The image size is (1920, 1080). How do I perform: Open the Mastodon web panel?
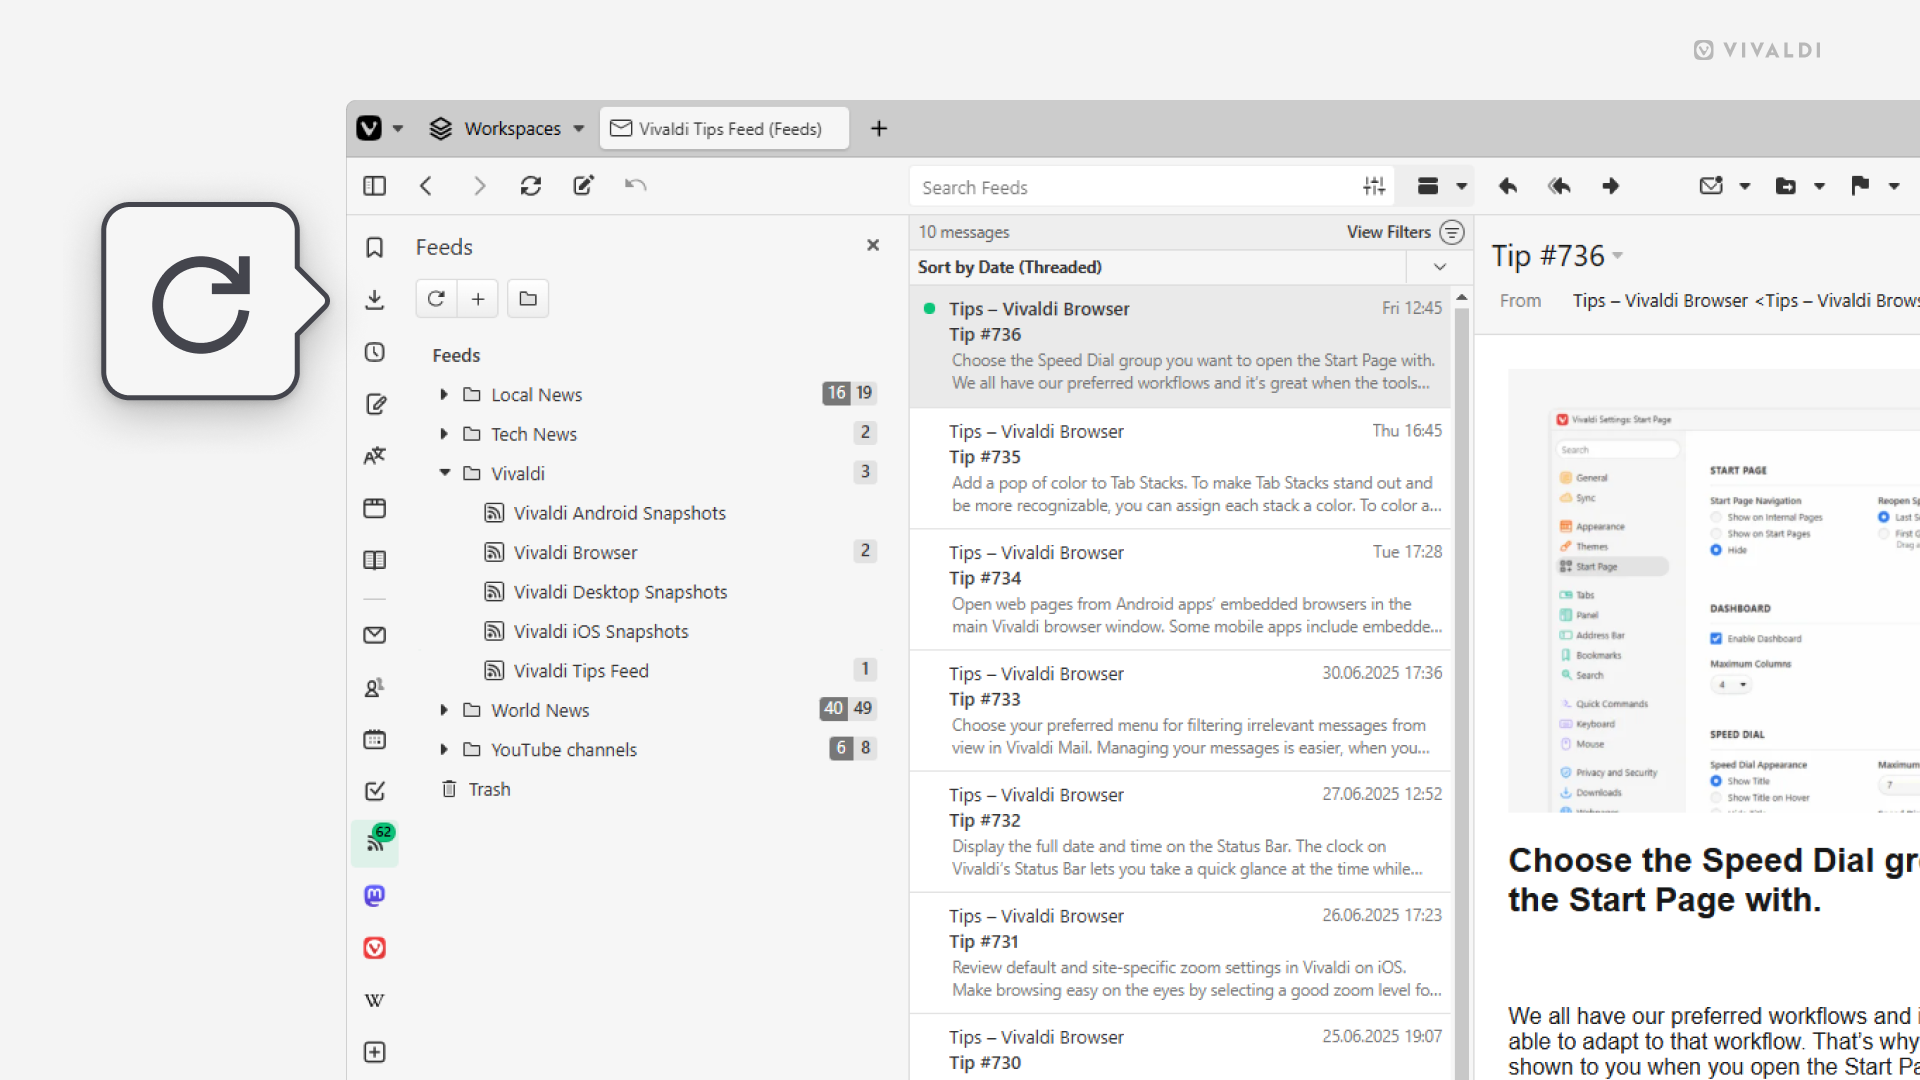click(375, 896)
